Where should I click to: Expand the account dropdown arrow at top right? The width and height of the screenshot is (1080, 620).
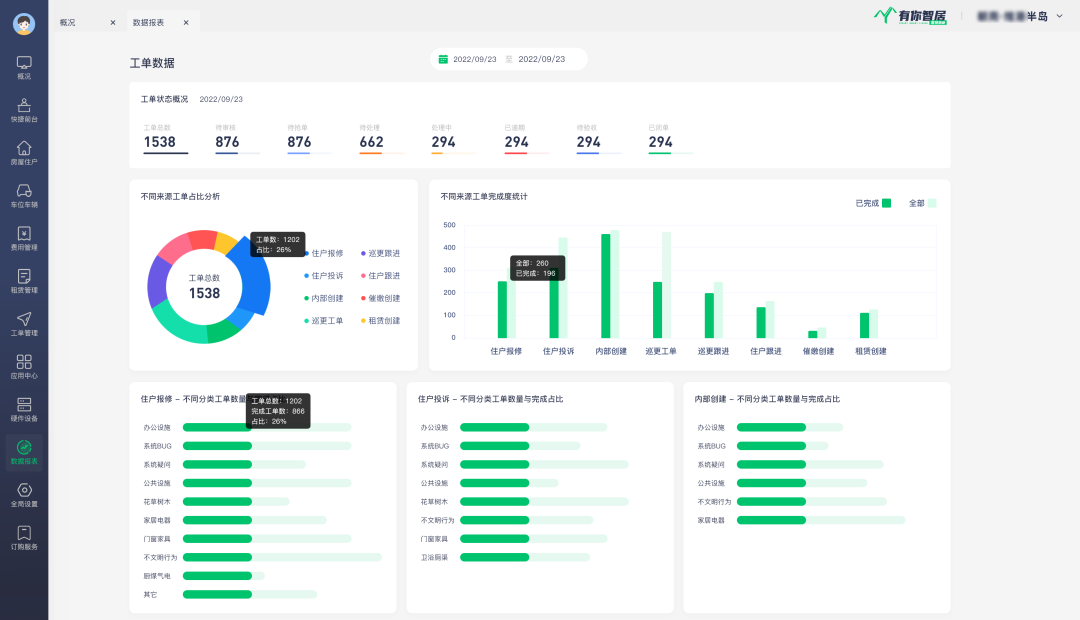(1059, 16)
